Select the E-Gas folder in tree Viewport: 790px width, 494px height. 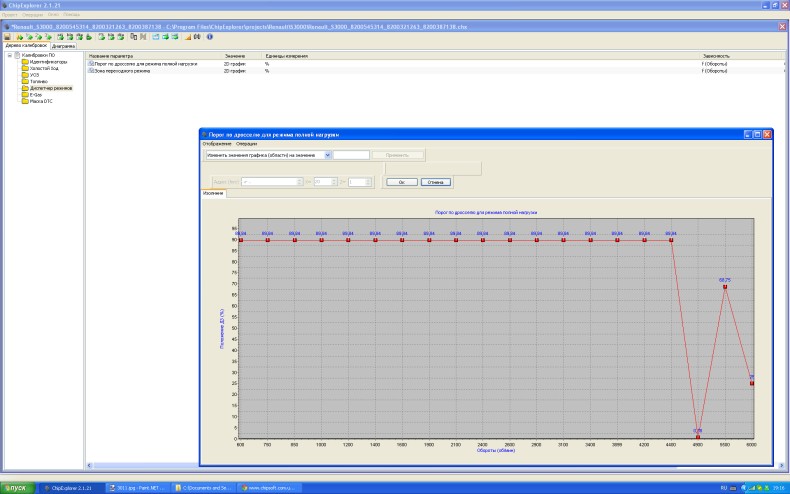pos(37,93)
